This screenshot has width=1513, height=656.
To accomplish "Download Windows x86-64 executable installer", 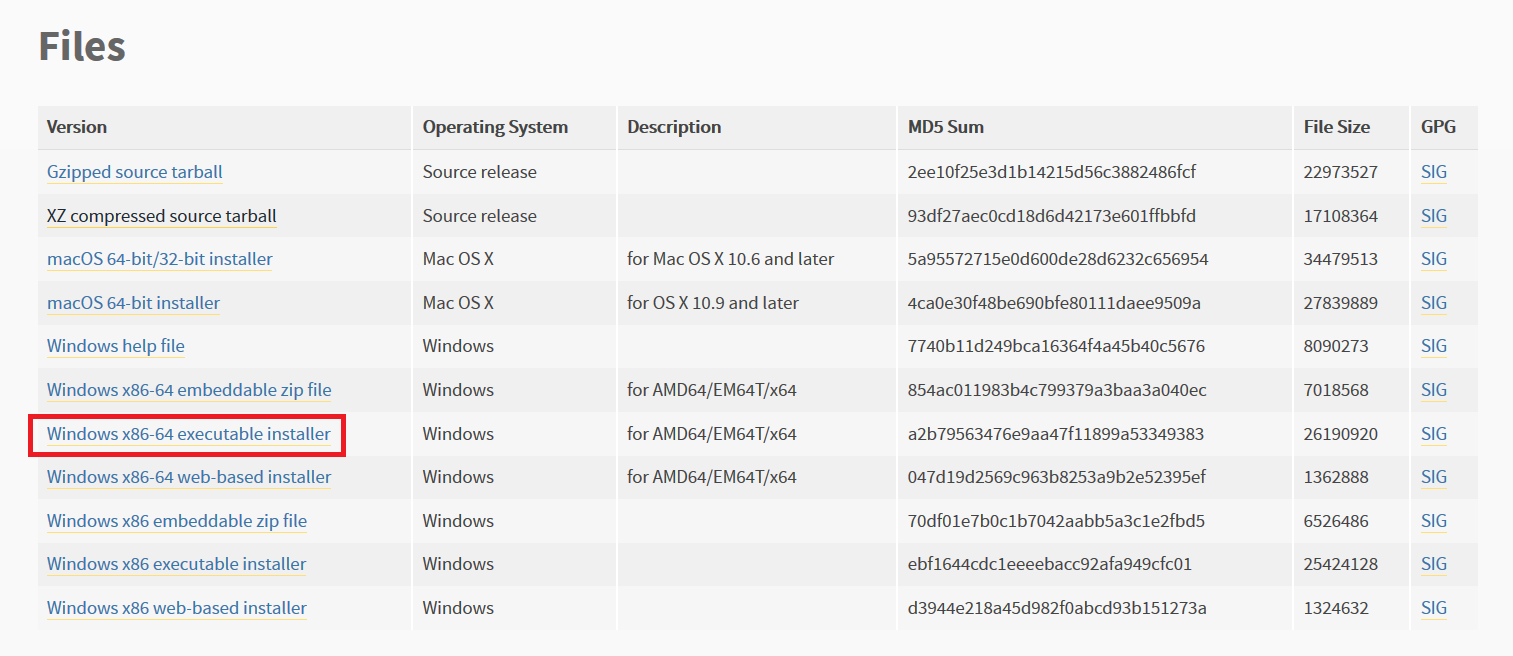I will pos(189,434).
